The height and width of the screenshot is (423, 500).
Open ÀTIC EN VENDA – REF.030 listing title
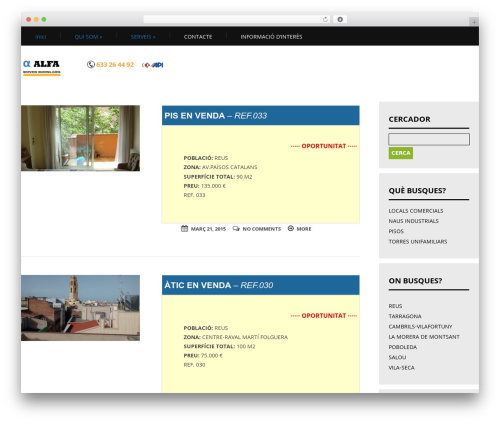[219, 285]
